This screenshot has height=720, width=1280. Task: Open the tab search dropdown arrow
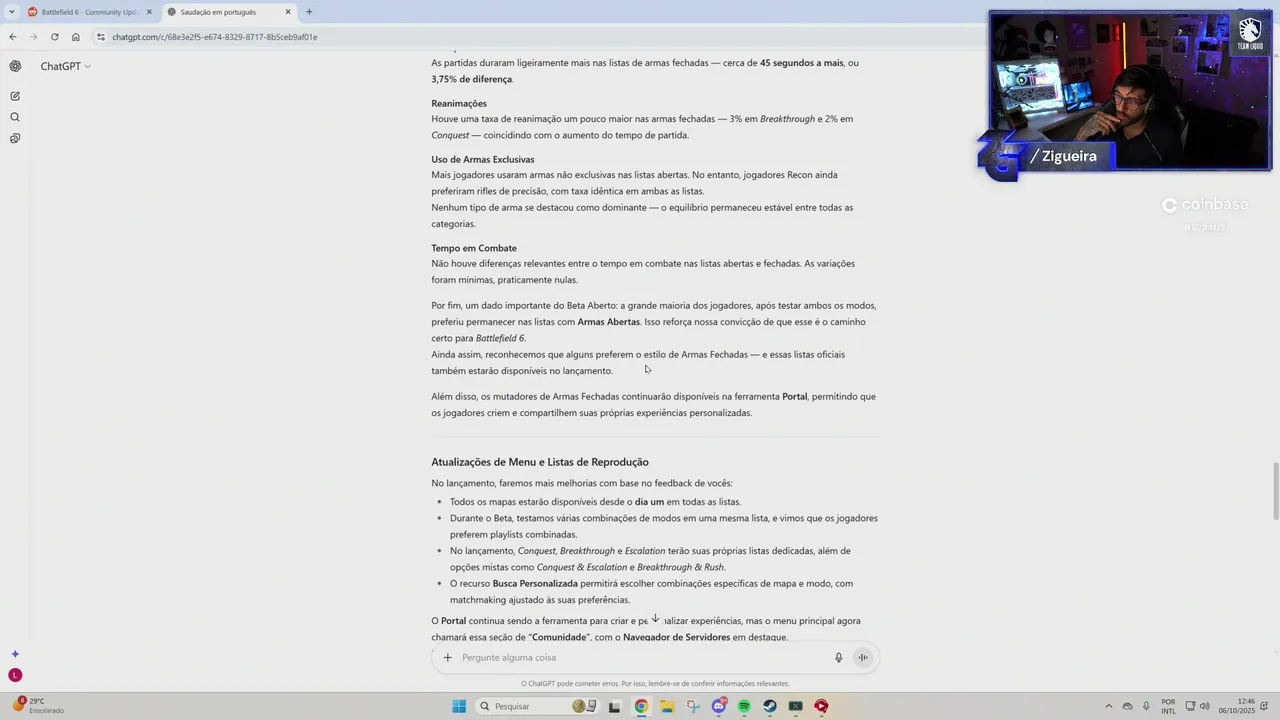[x=11, y=12]
